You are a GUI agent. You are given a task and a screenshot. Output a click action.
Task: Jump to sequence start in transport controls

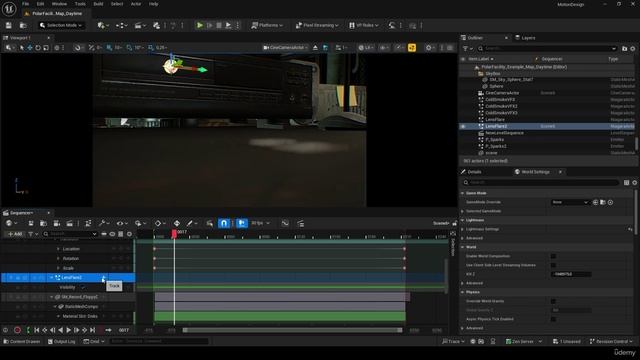(36, 330)
